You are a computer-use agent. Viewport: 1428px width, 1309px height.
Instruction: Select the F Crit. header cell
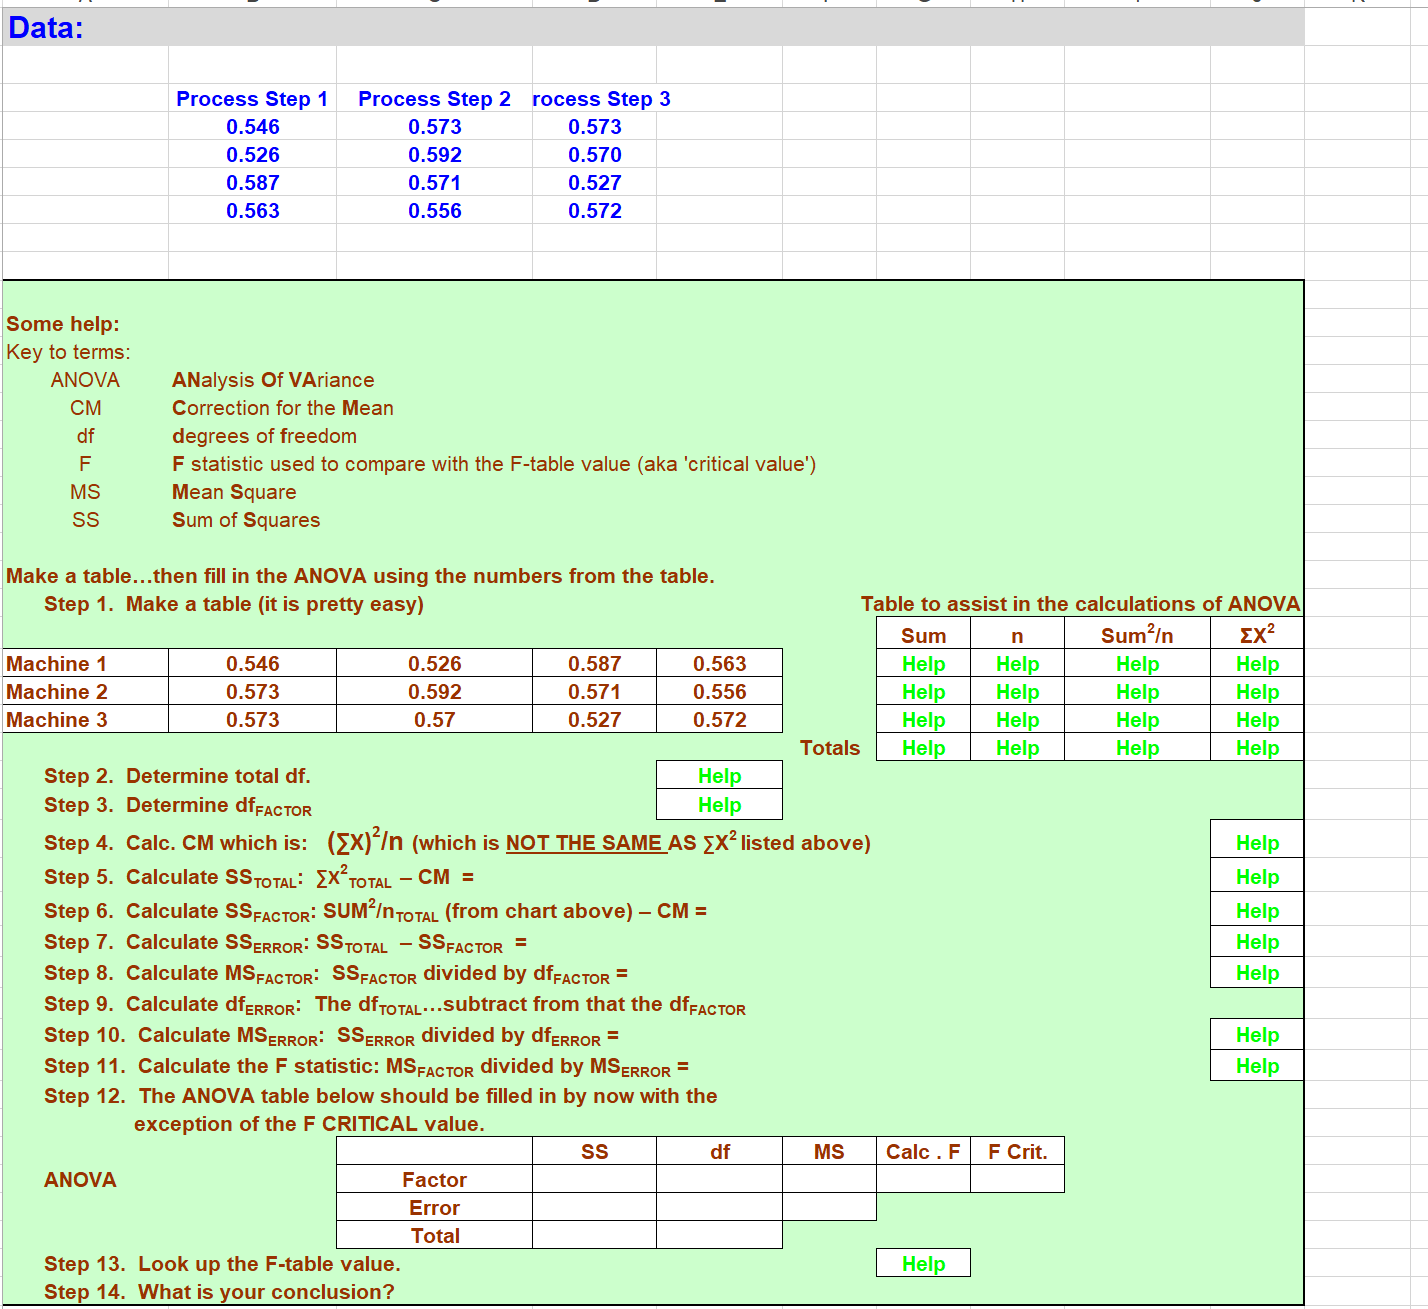1016,1151
